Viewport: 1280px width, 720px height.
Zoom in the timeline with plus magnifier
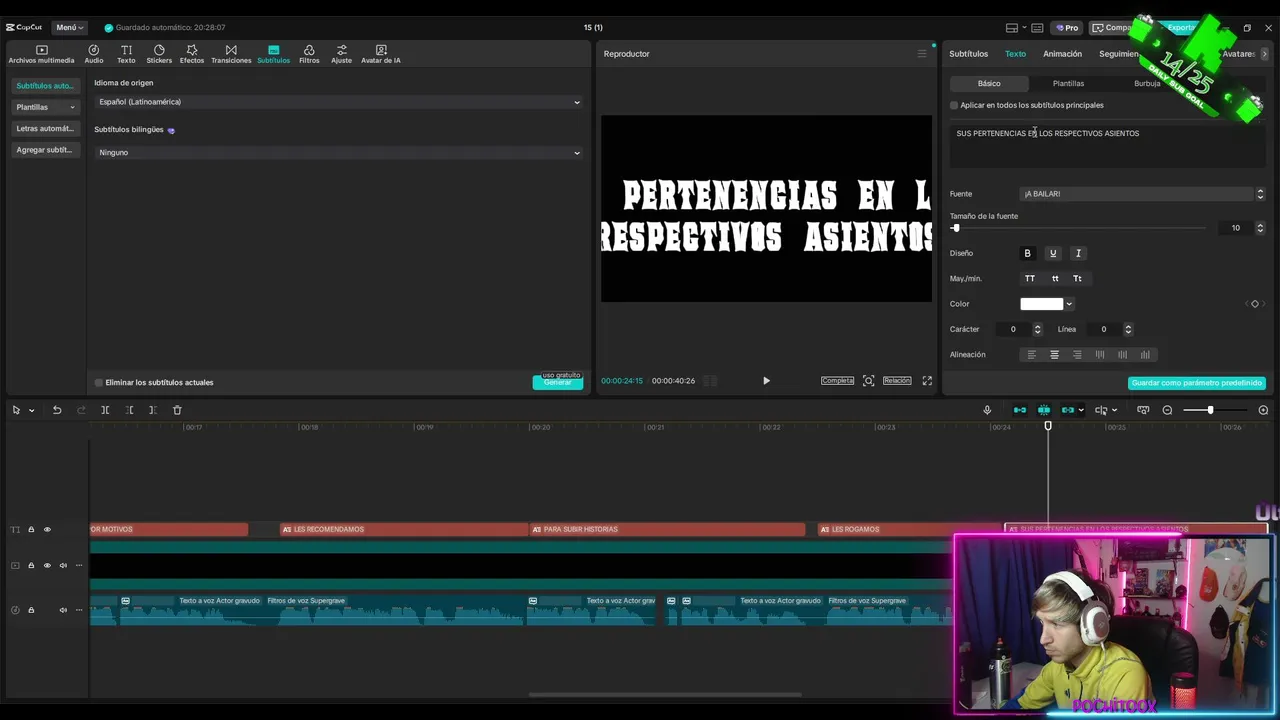click(1263, 410)
